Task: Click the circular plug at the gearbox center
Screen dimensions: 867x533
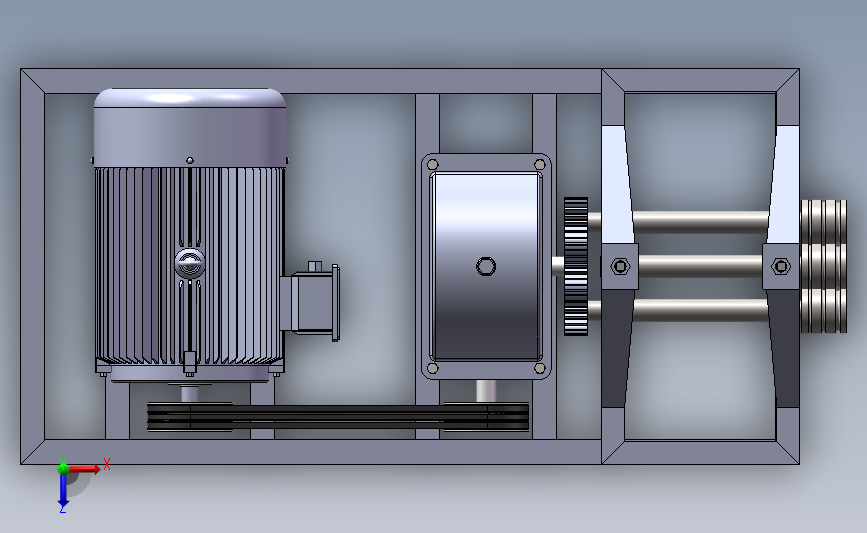Action: [x=486, y=266]
